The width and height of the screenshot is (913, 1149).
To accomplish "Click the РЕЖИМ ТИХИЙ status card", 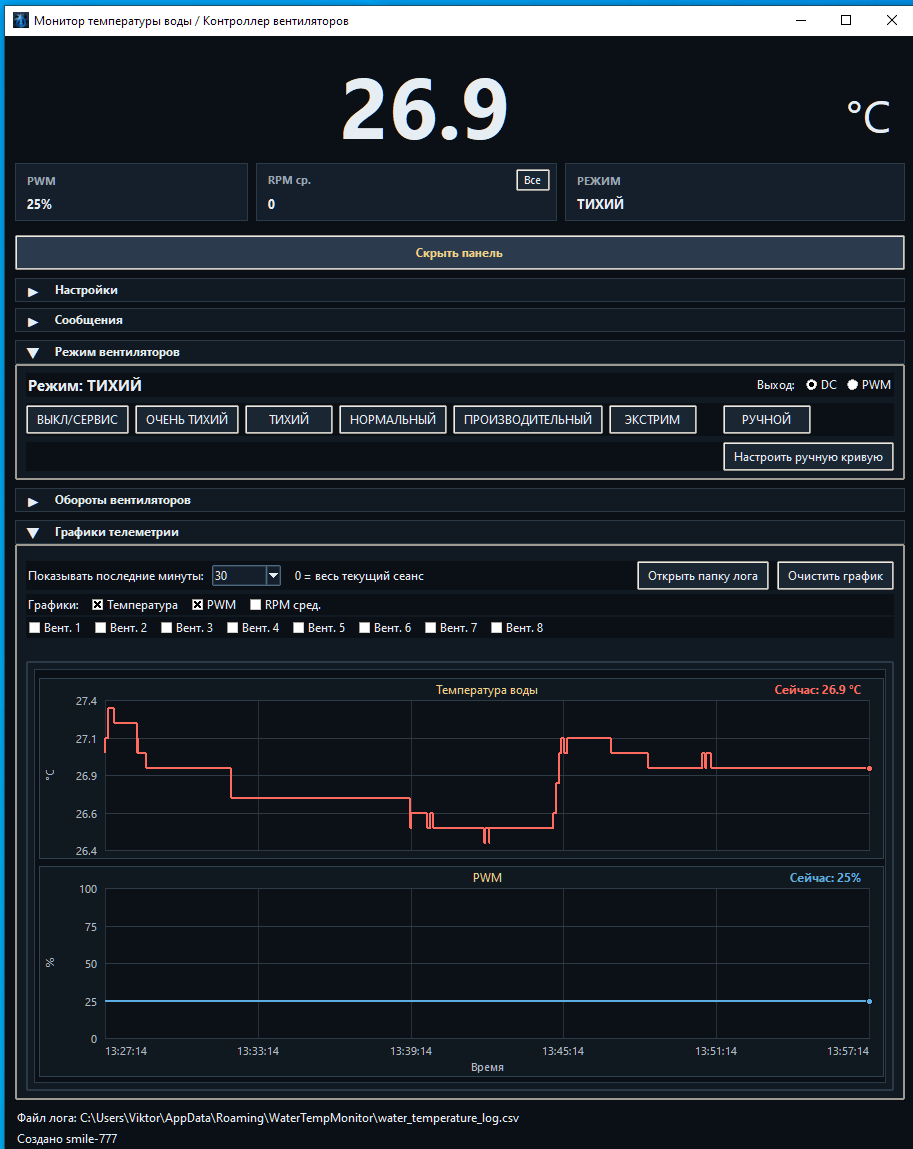I will click(x=735, y=192).
